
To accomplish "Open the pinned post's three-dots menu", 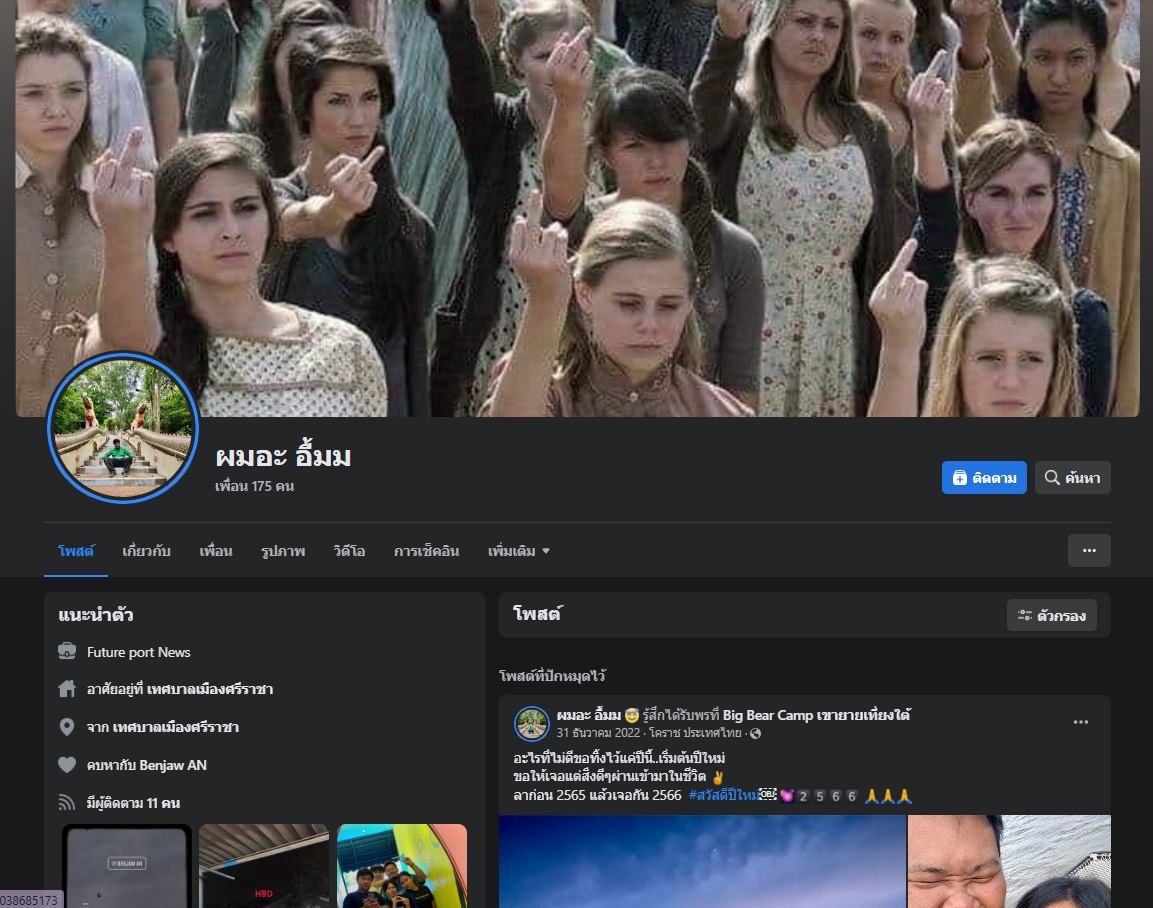I will point(1080,723).
